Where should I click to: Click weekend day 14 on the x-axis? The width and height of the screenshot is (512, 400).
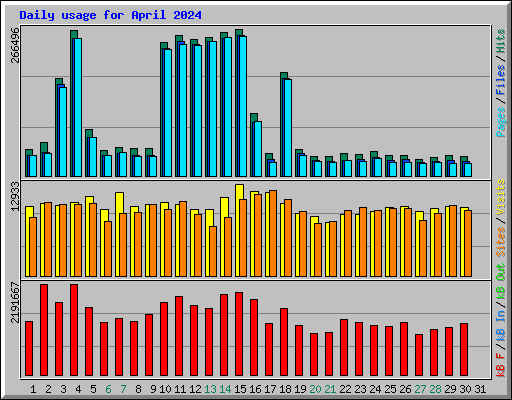pos(225,389)
